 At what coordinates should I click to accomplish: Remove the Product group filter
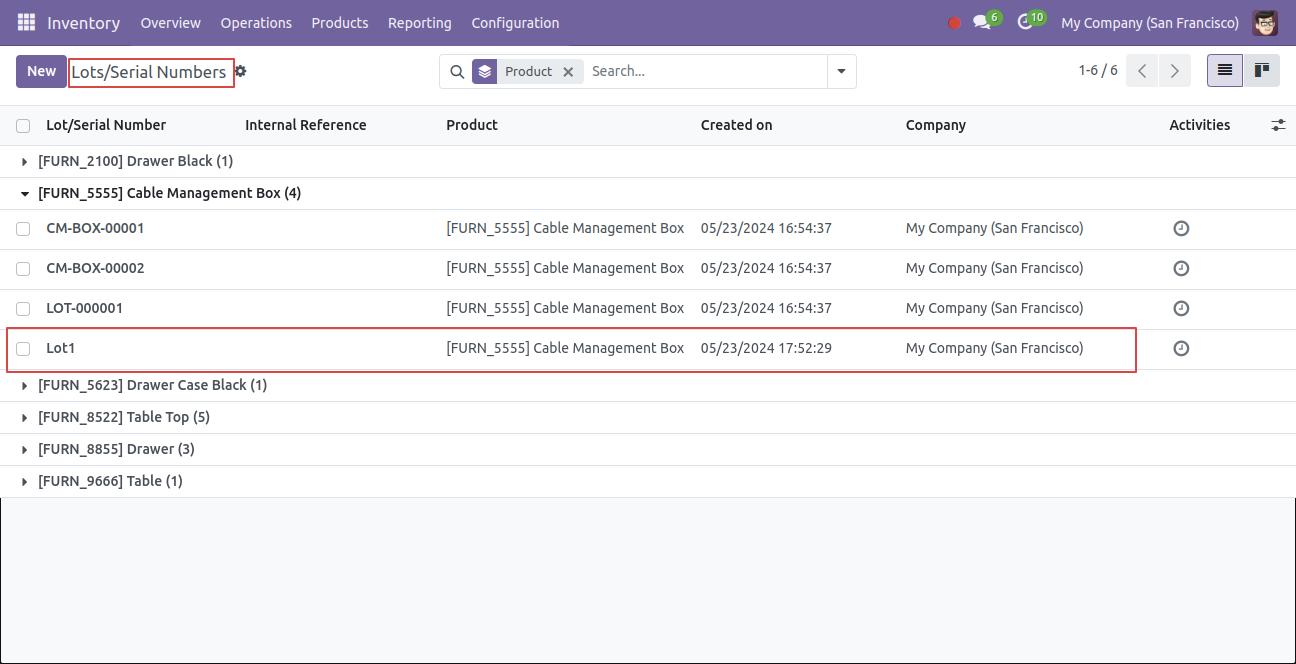pos(568,72)
